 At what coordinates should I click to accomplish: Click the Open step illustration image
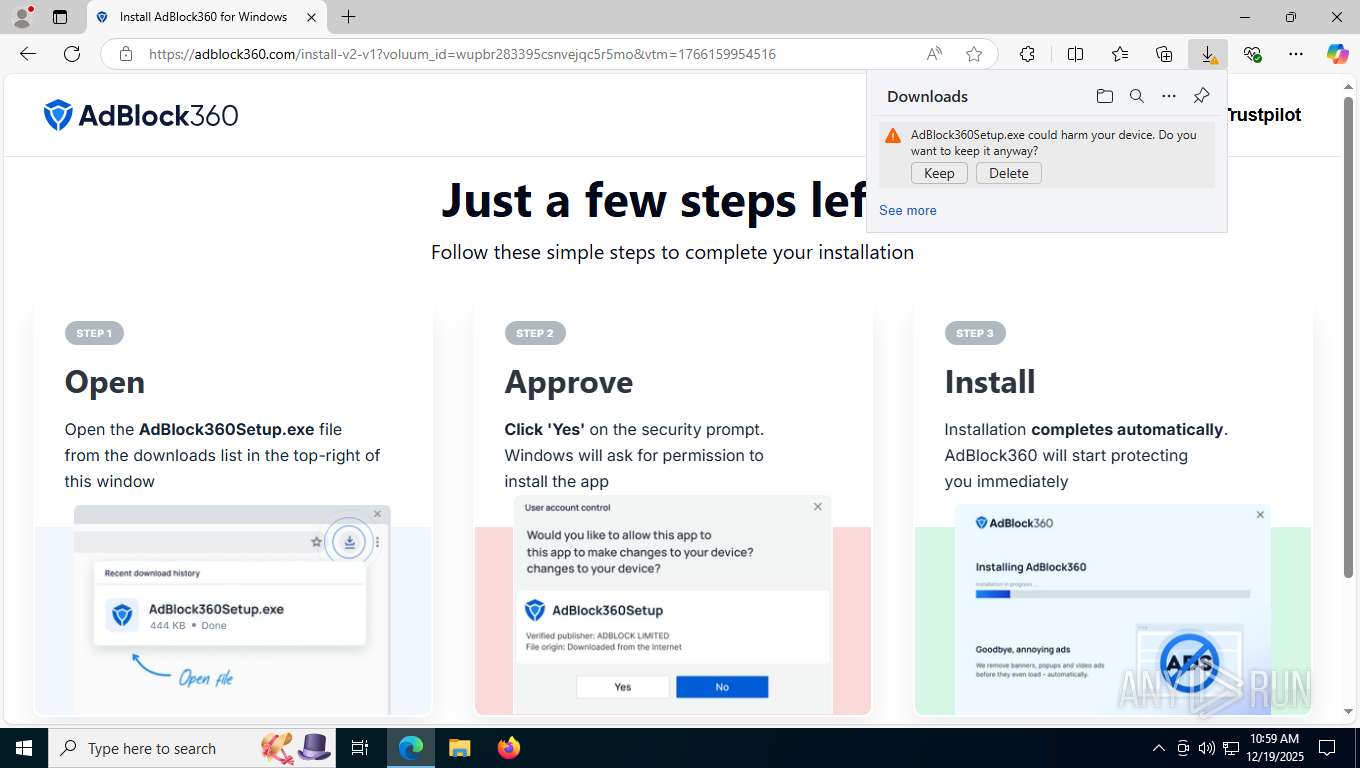pyautogui.click(x=233, y=609)
